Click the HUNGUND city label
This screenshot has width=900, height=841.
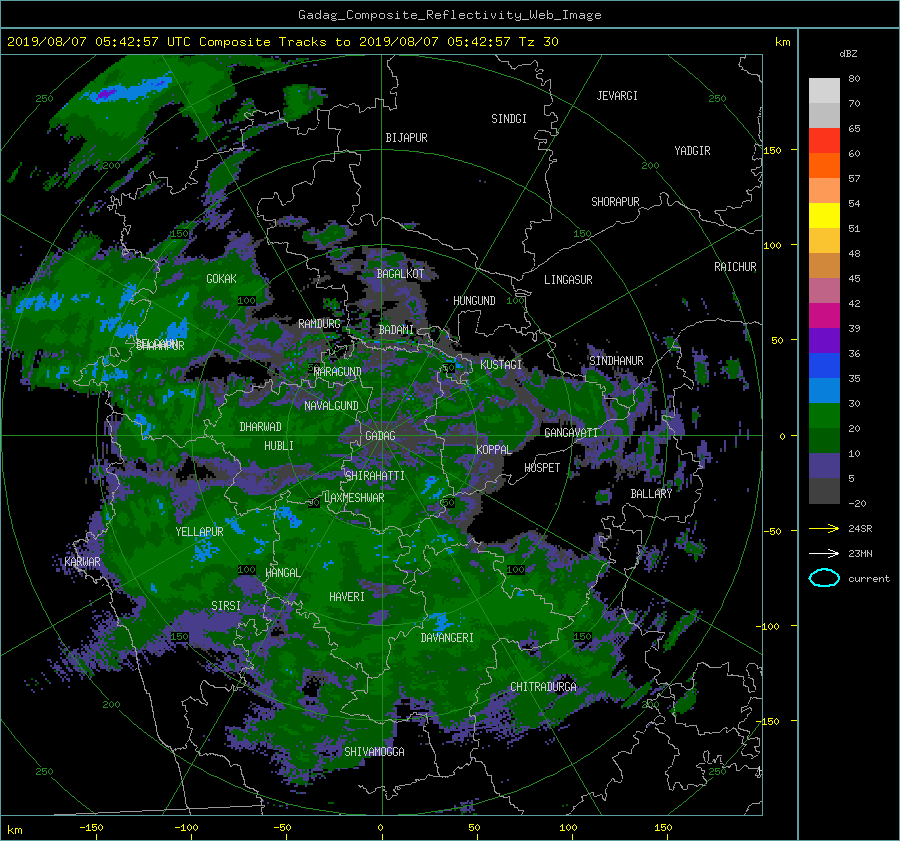pyautogui.click(x=474, y=301)
